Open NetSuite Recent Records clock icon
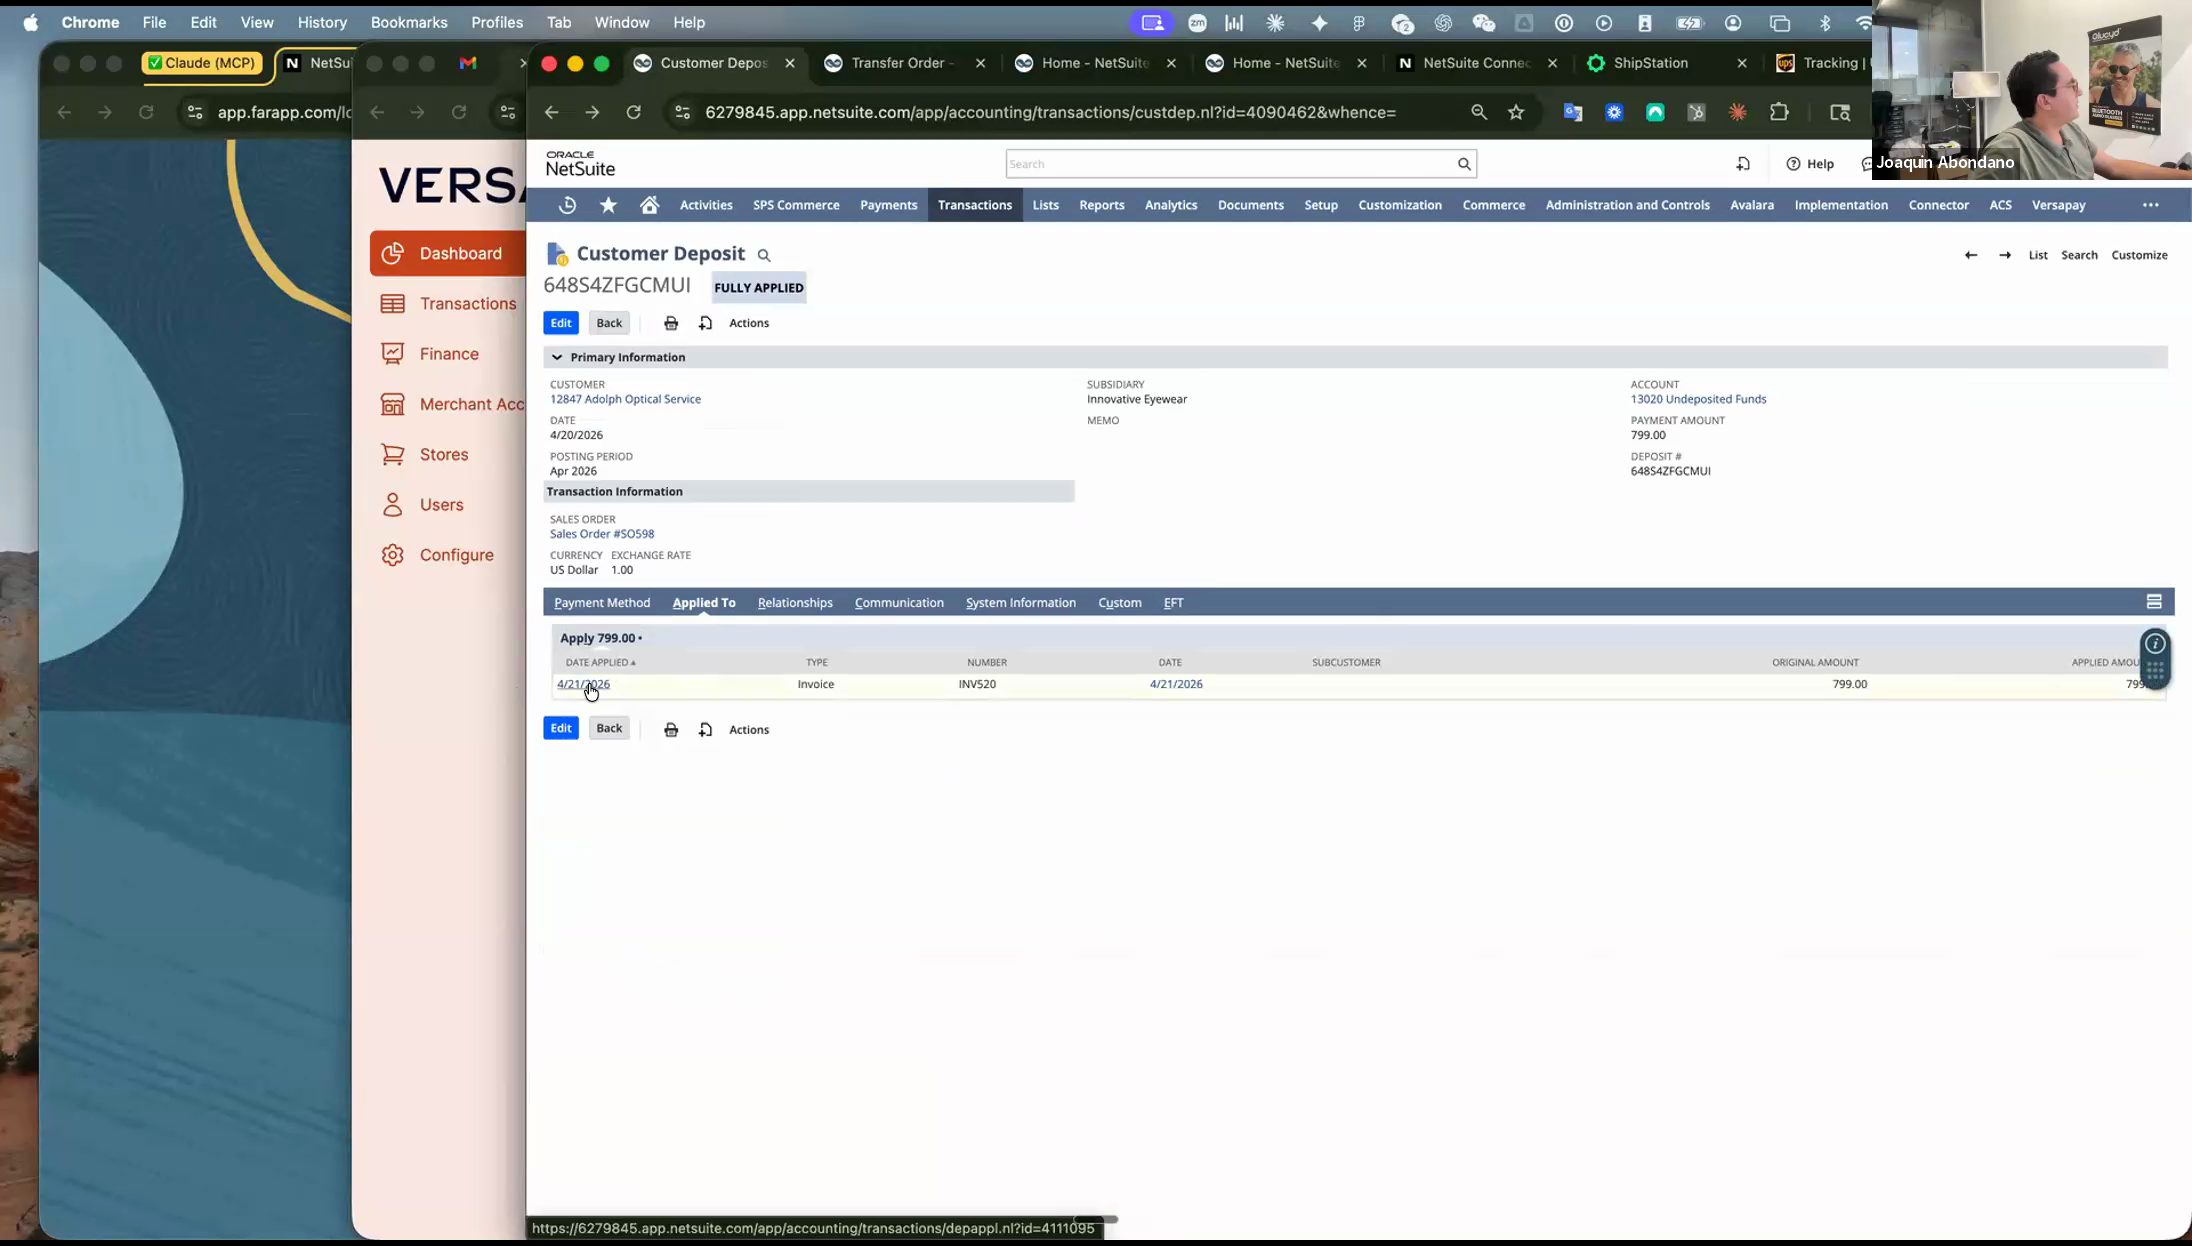2192x1246 pixels. click(567, 205)
